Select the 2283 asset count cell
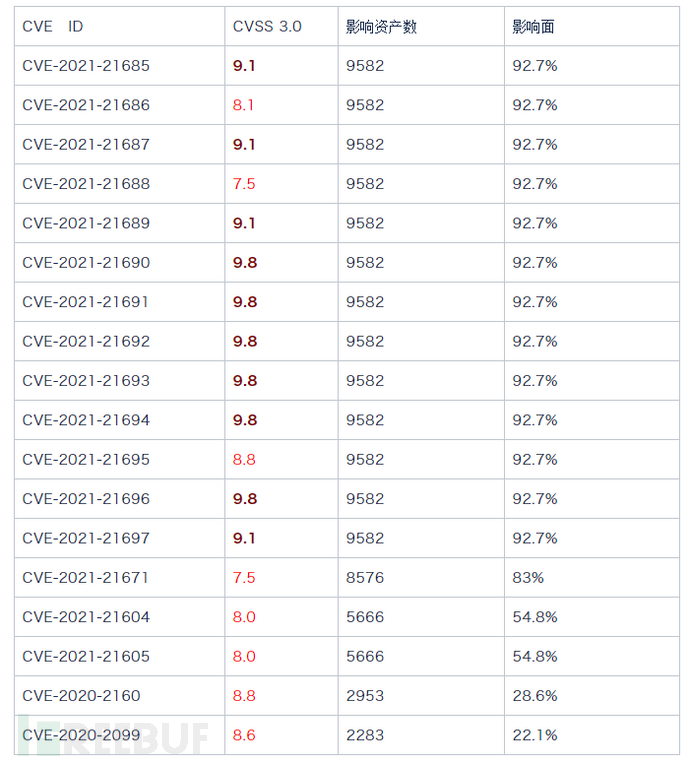 [x=365, y=735]
